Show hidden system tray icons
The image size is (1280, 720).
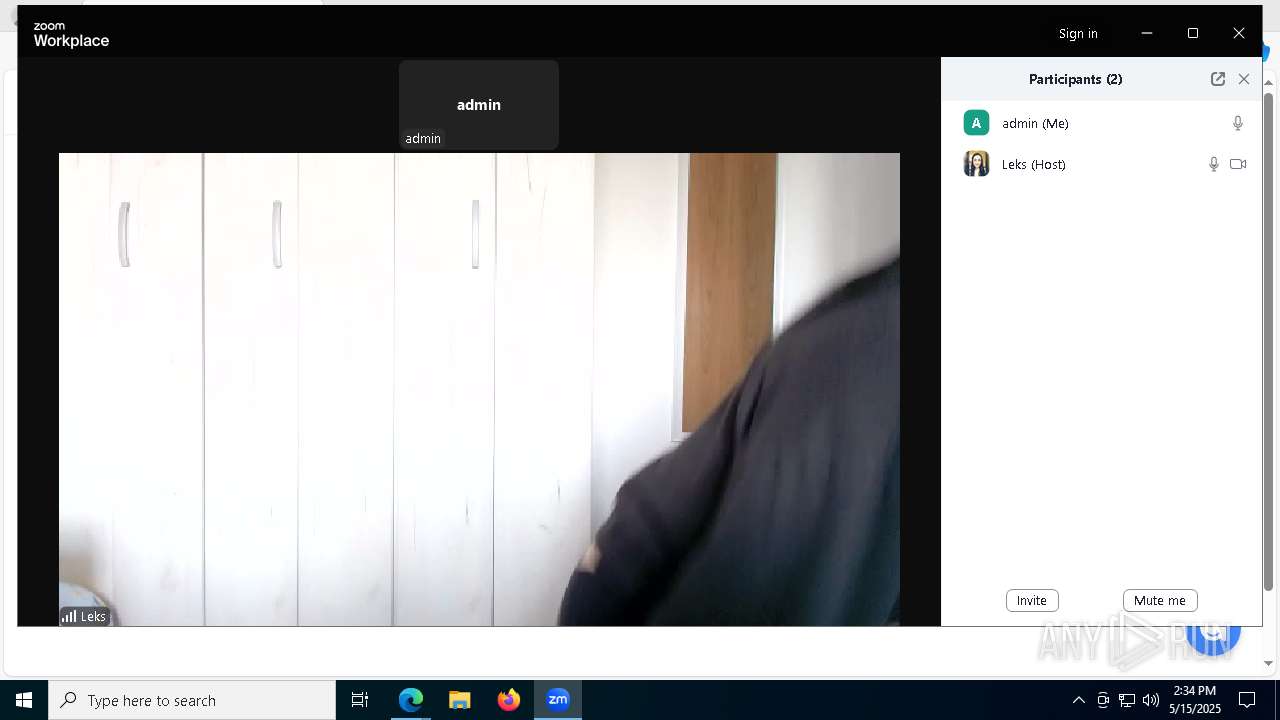(x=1078, y=700)
